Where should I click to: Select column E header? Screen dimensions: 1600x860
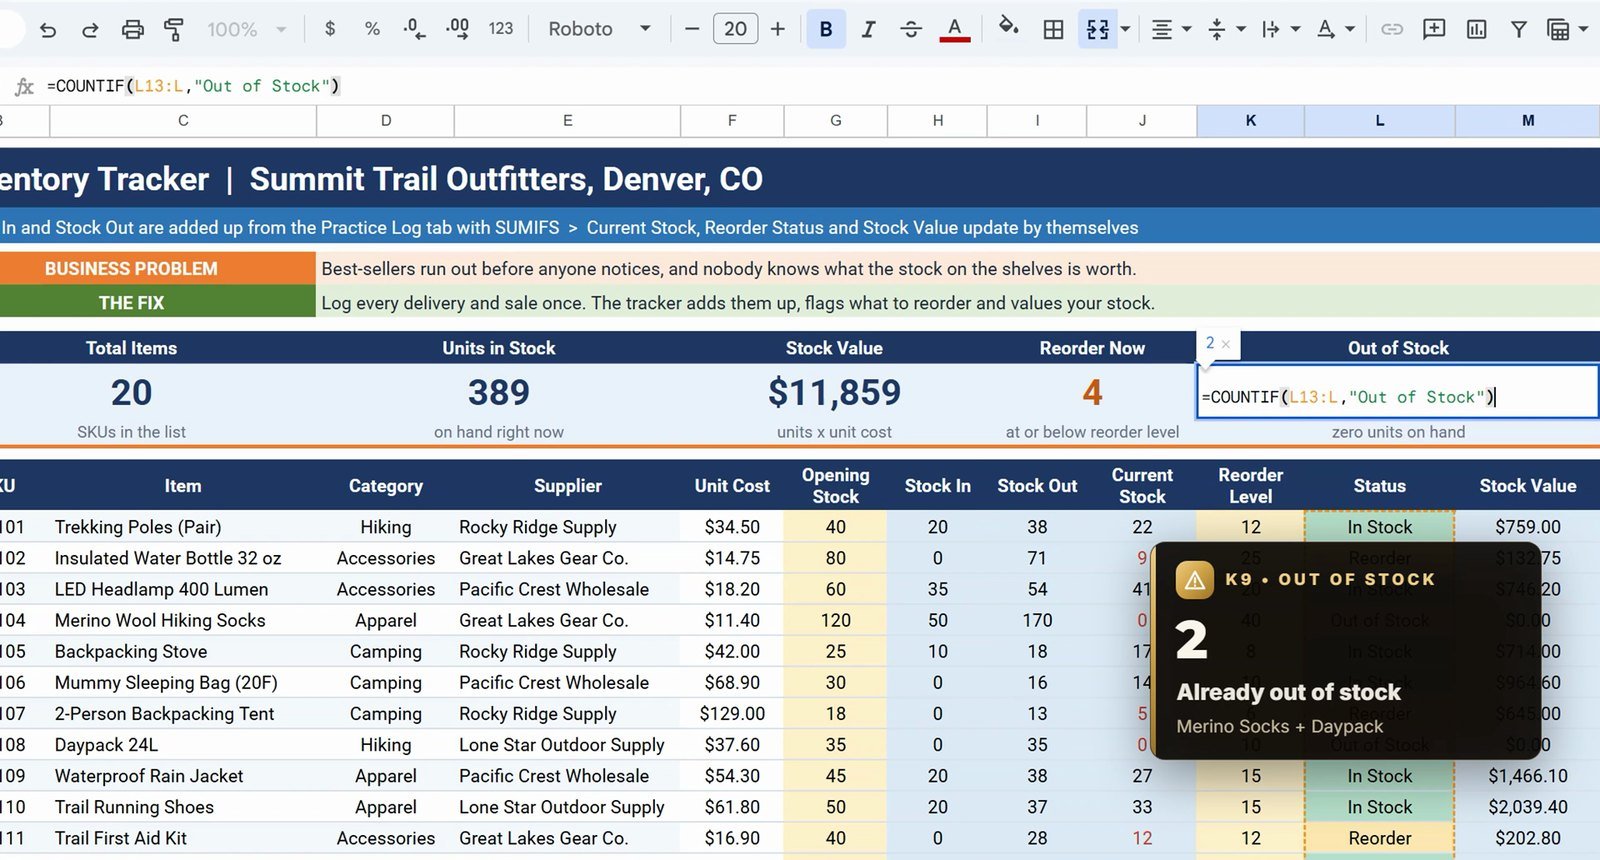click(x=568, y=121)
